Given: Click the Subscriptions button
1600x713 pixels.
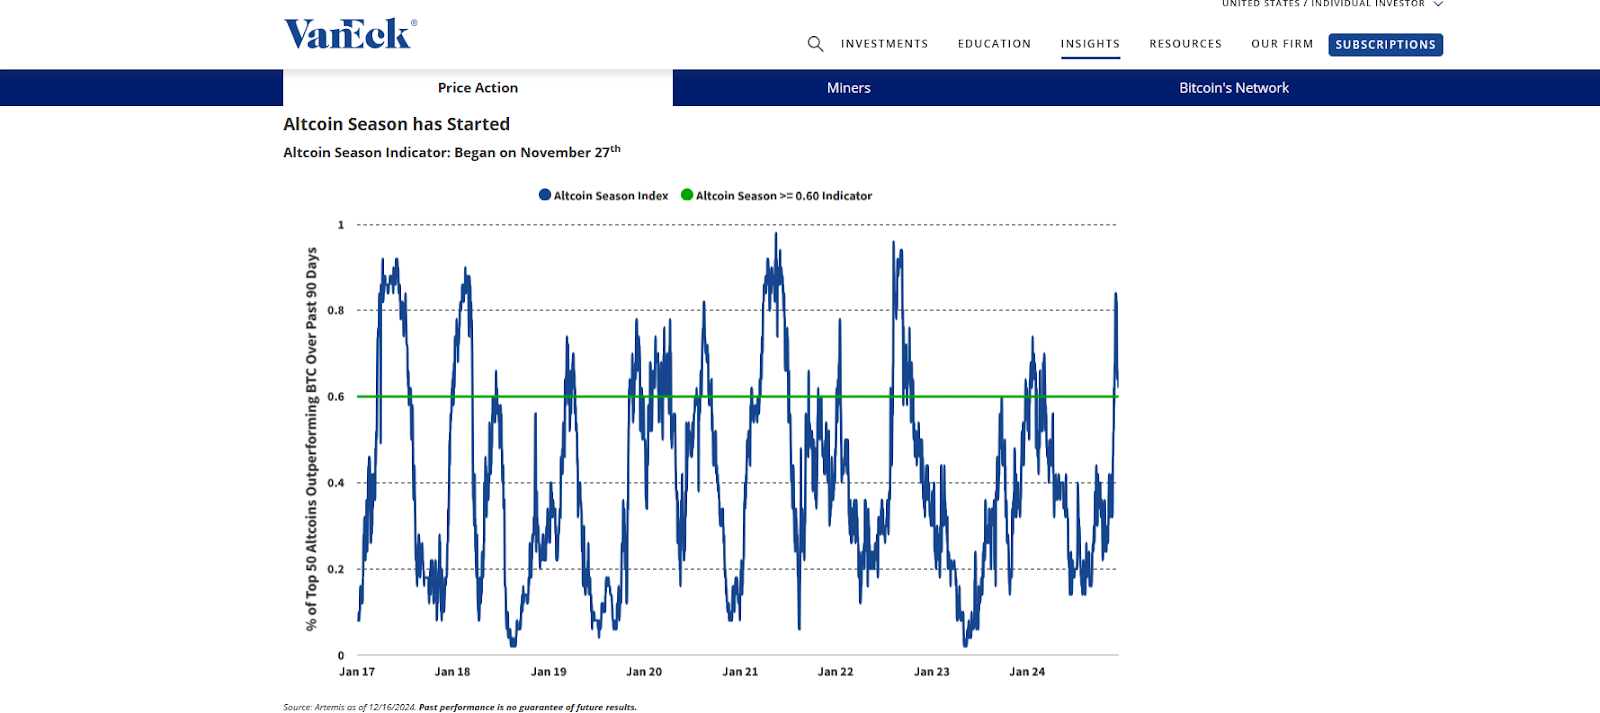Looking at the screenshot, I should (1385, 44).
